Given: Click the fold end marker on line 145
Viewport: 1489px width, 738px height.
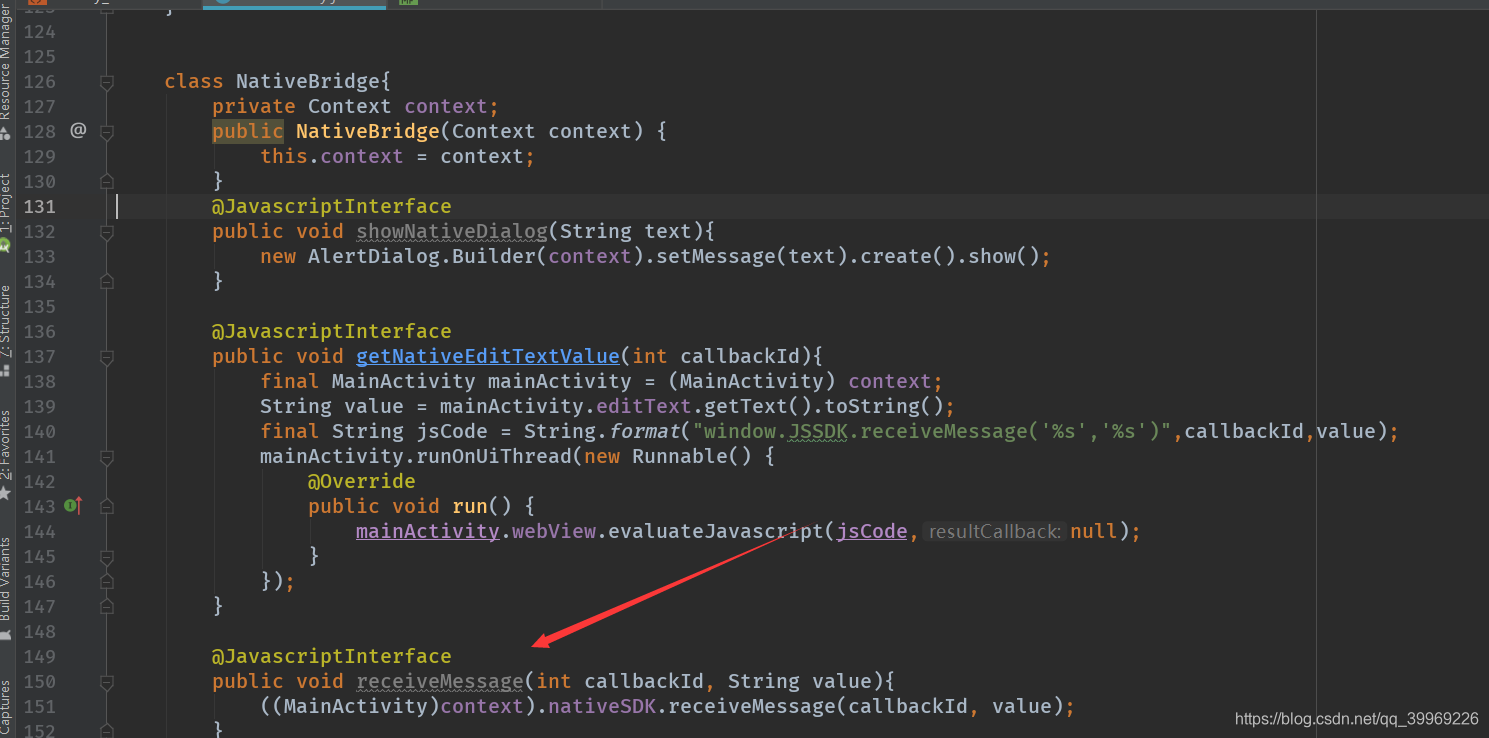Looking at the screenshot, I should 107,557.
